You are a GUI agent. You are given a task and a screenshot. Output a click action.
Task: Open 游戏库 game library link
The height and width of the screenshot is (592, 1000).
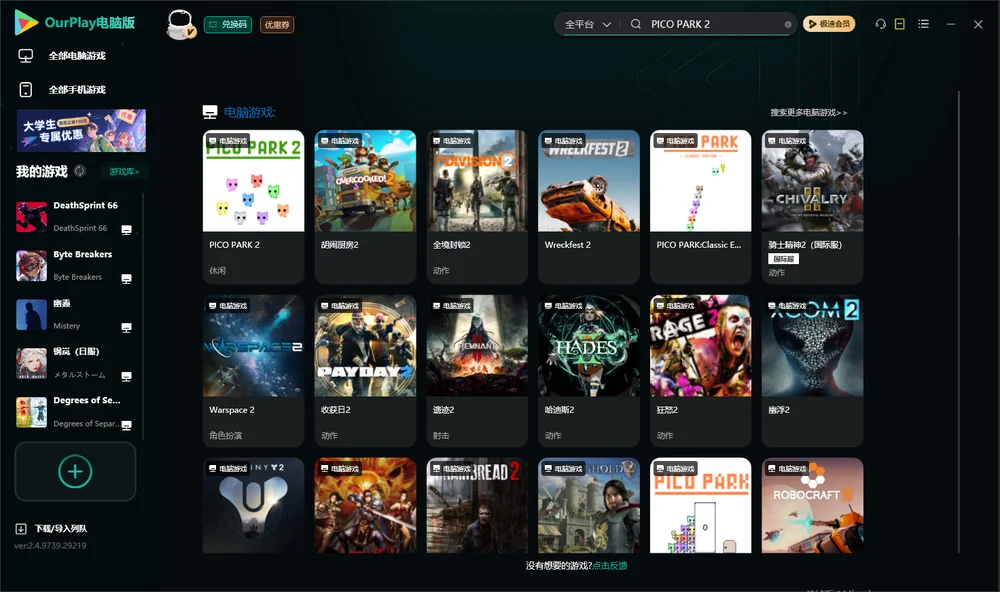tap(124, 172)
